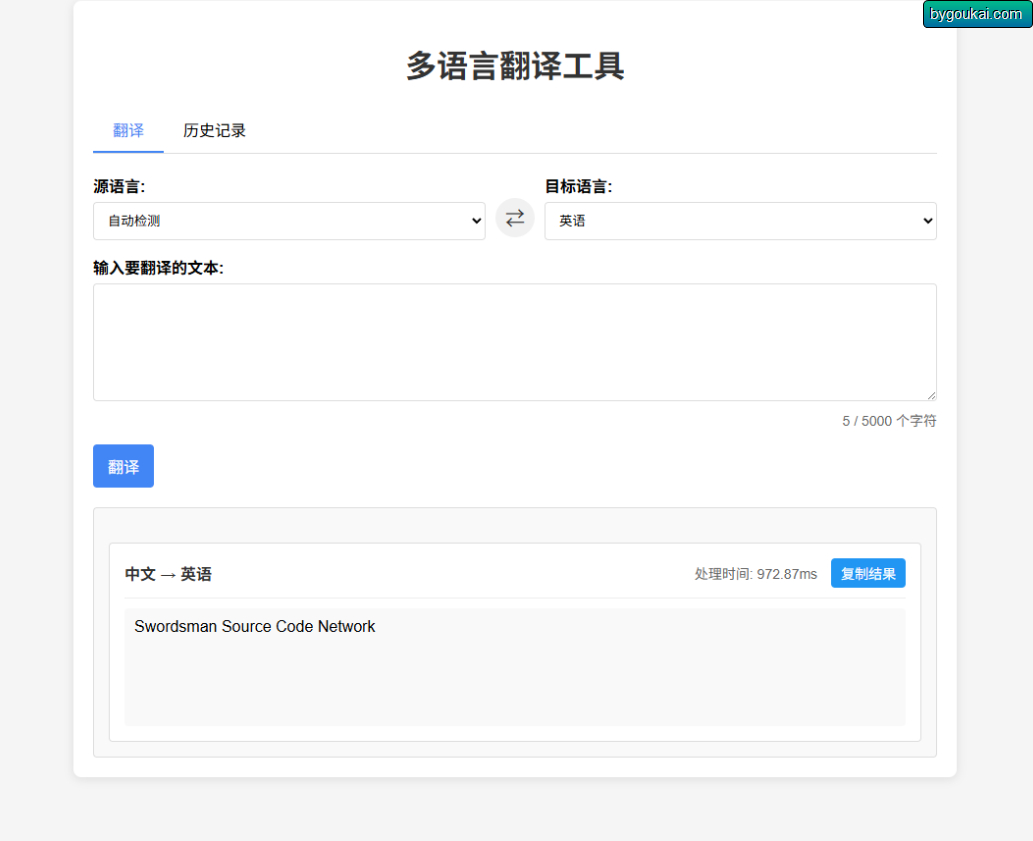Expand the 目标语言 dropdown showing 英语
1033x841 pixels.
[x=740, y=221]
